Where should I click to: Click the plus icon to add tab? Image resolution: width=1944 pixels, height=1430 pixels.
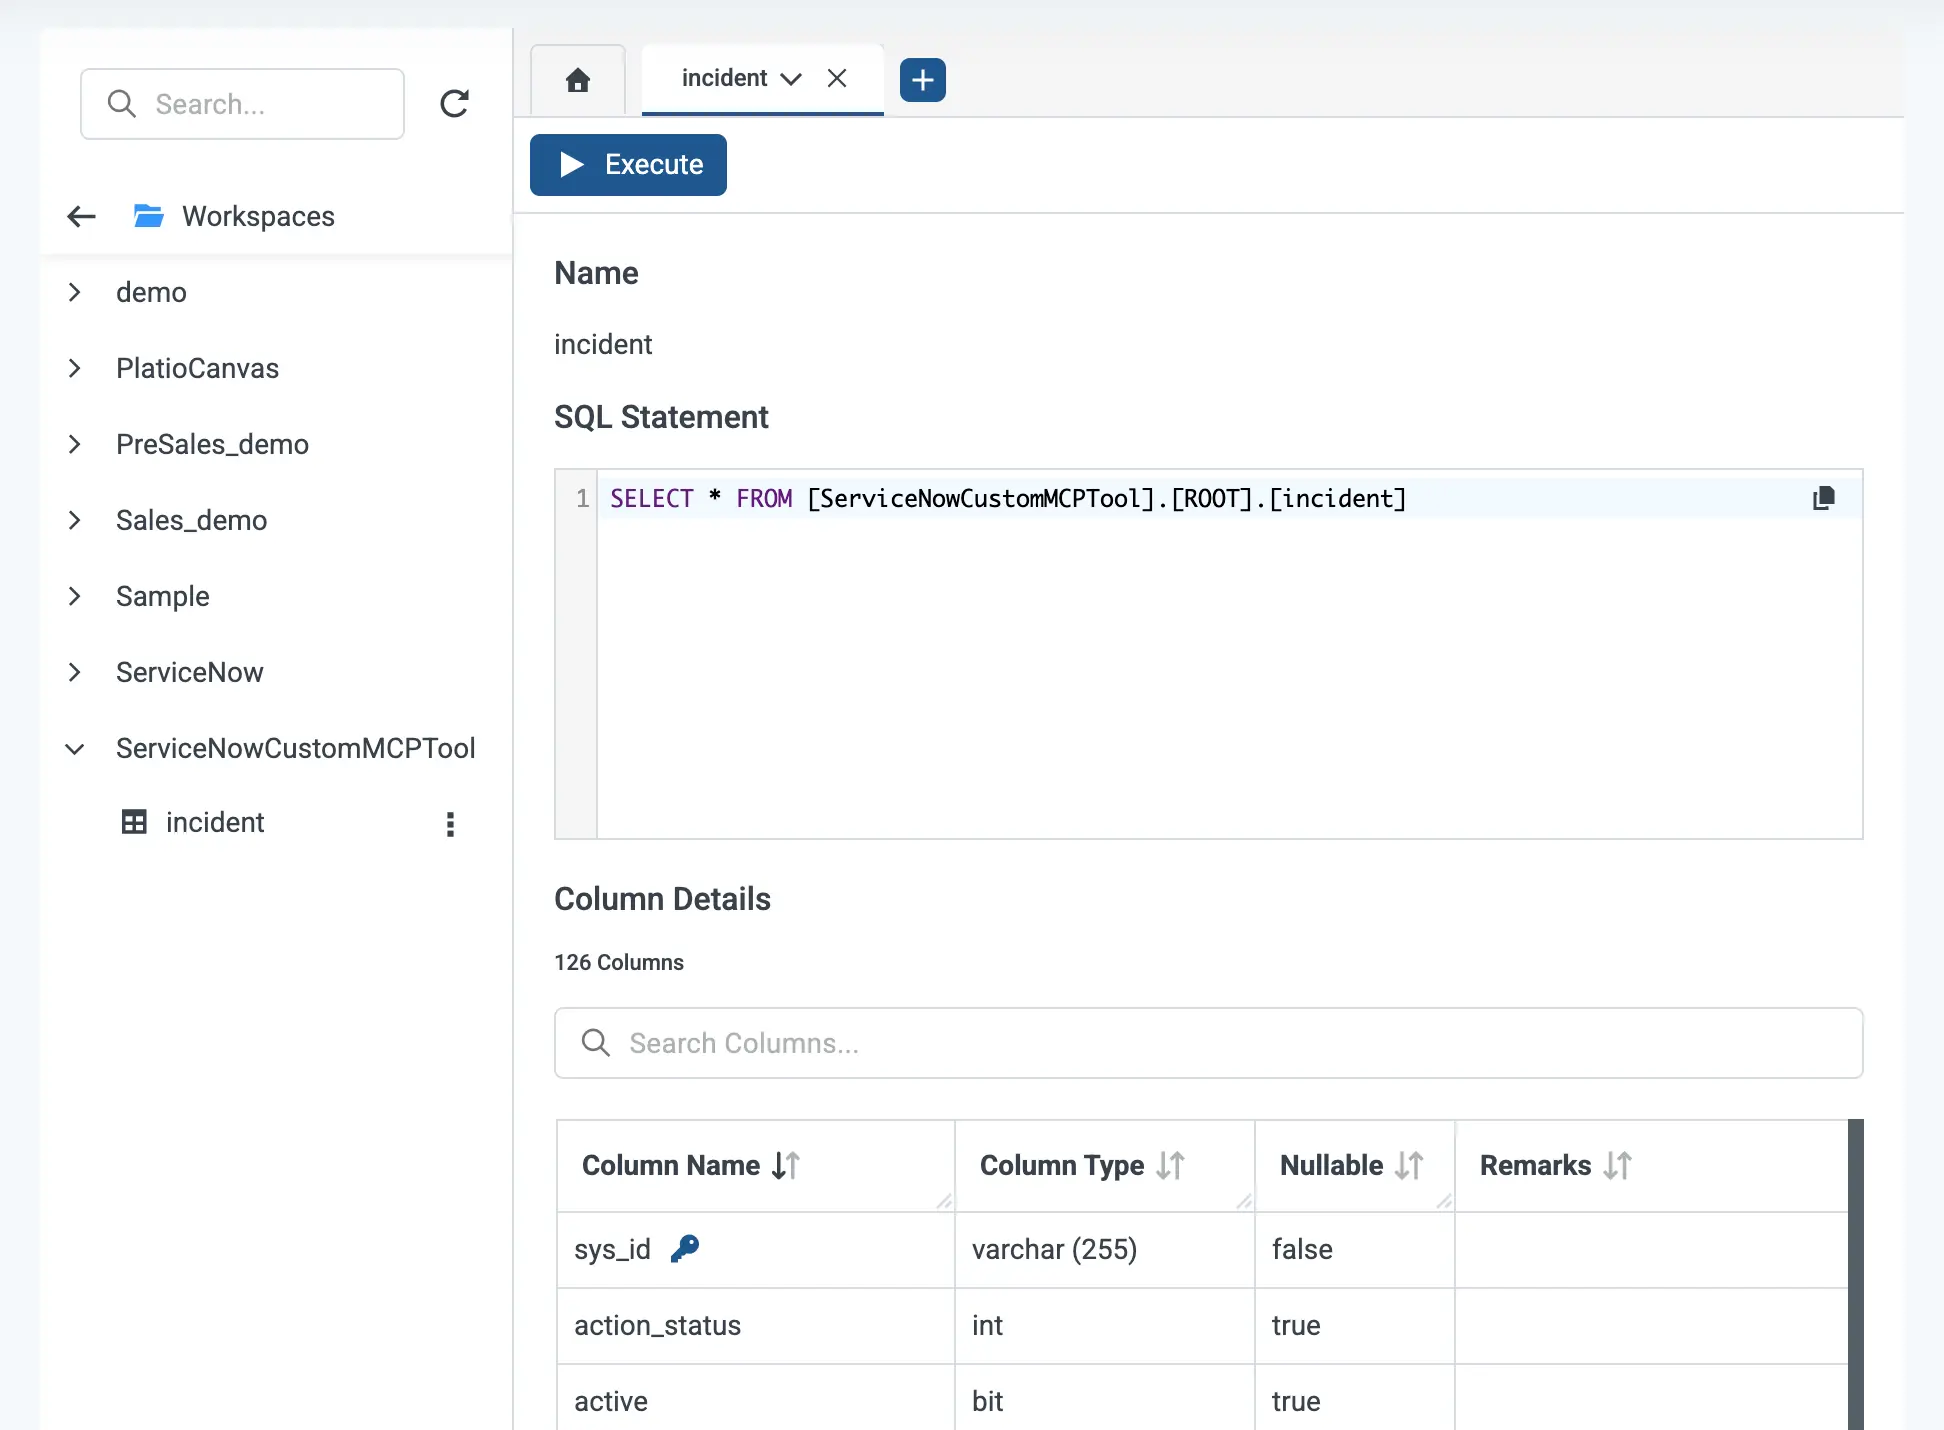(922, 80)
